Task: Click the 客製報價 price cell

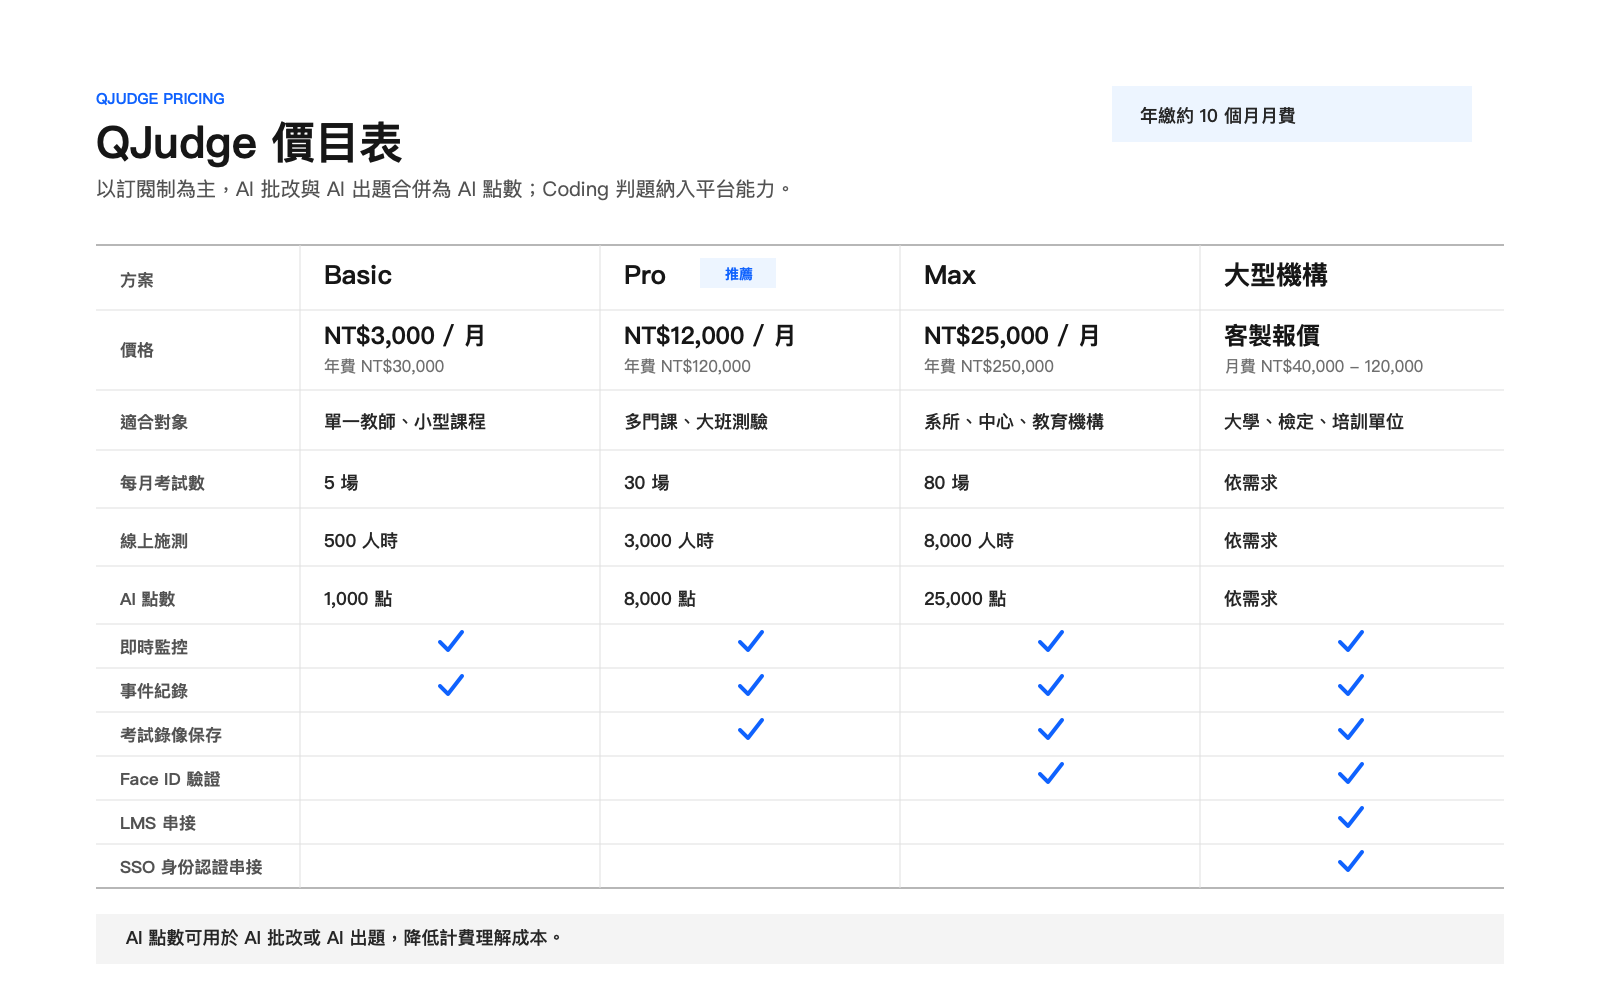Action: (x=1272, y=336)
